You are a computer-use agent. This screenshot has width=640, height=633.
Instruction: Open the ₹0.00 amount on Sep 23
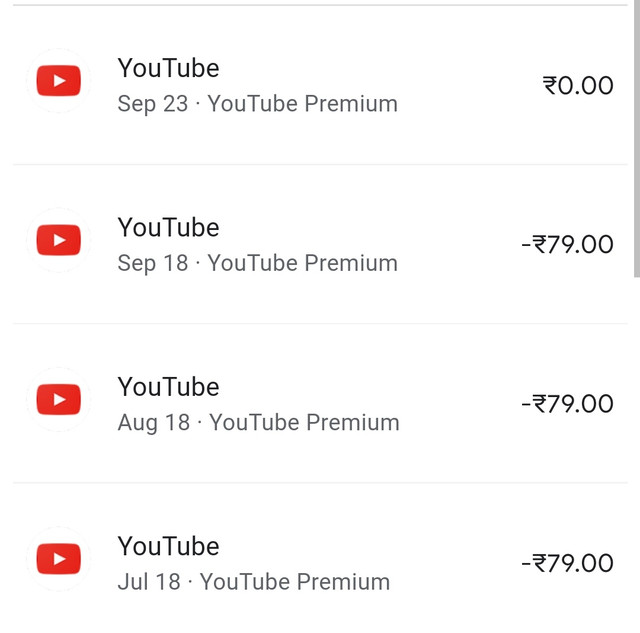pyautogui.click(x=578, y=85)
